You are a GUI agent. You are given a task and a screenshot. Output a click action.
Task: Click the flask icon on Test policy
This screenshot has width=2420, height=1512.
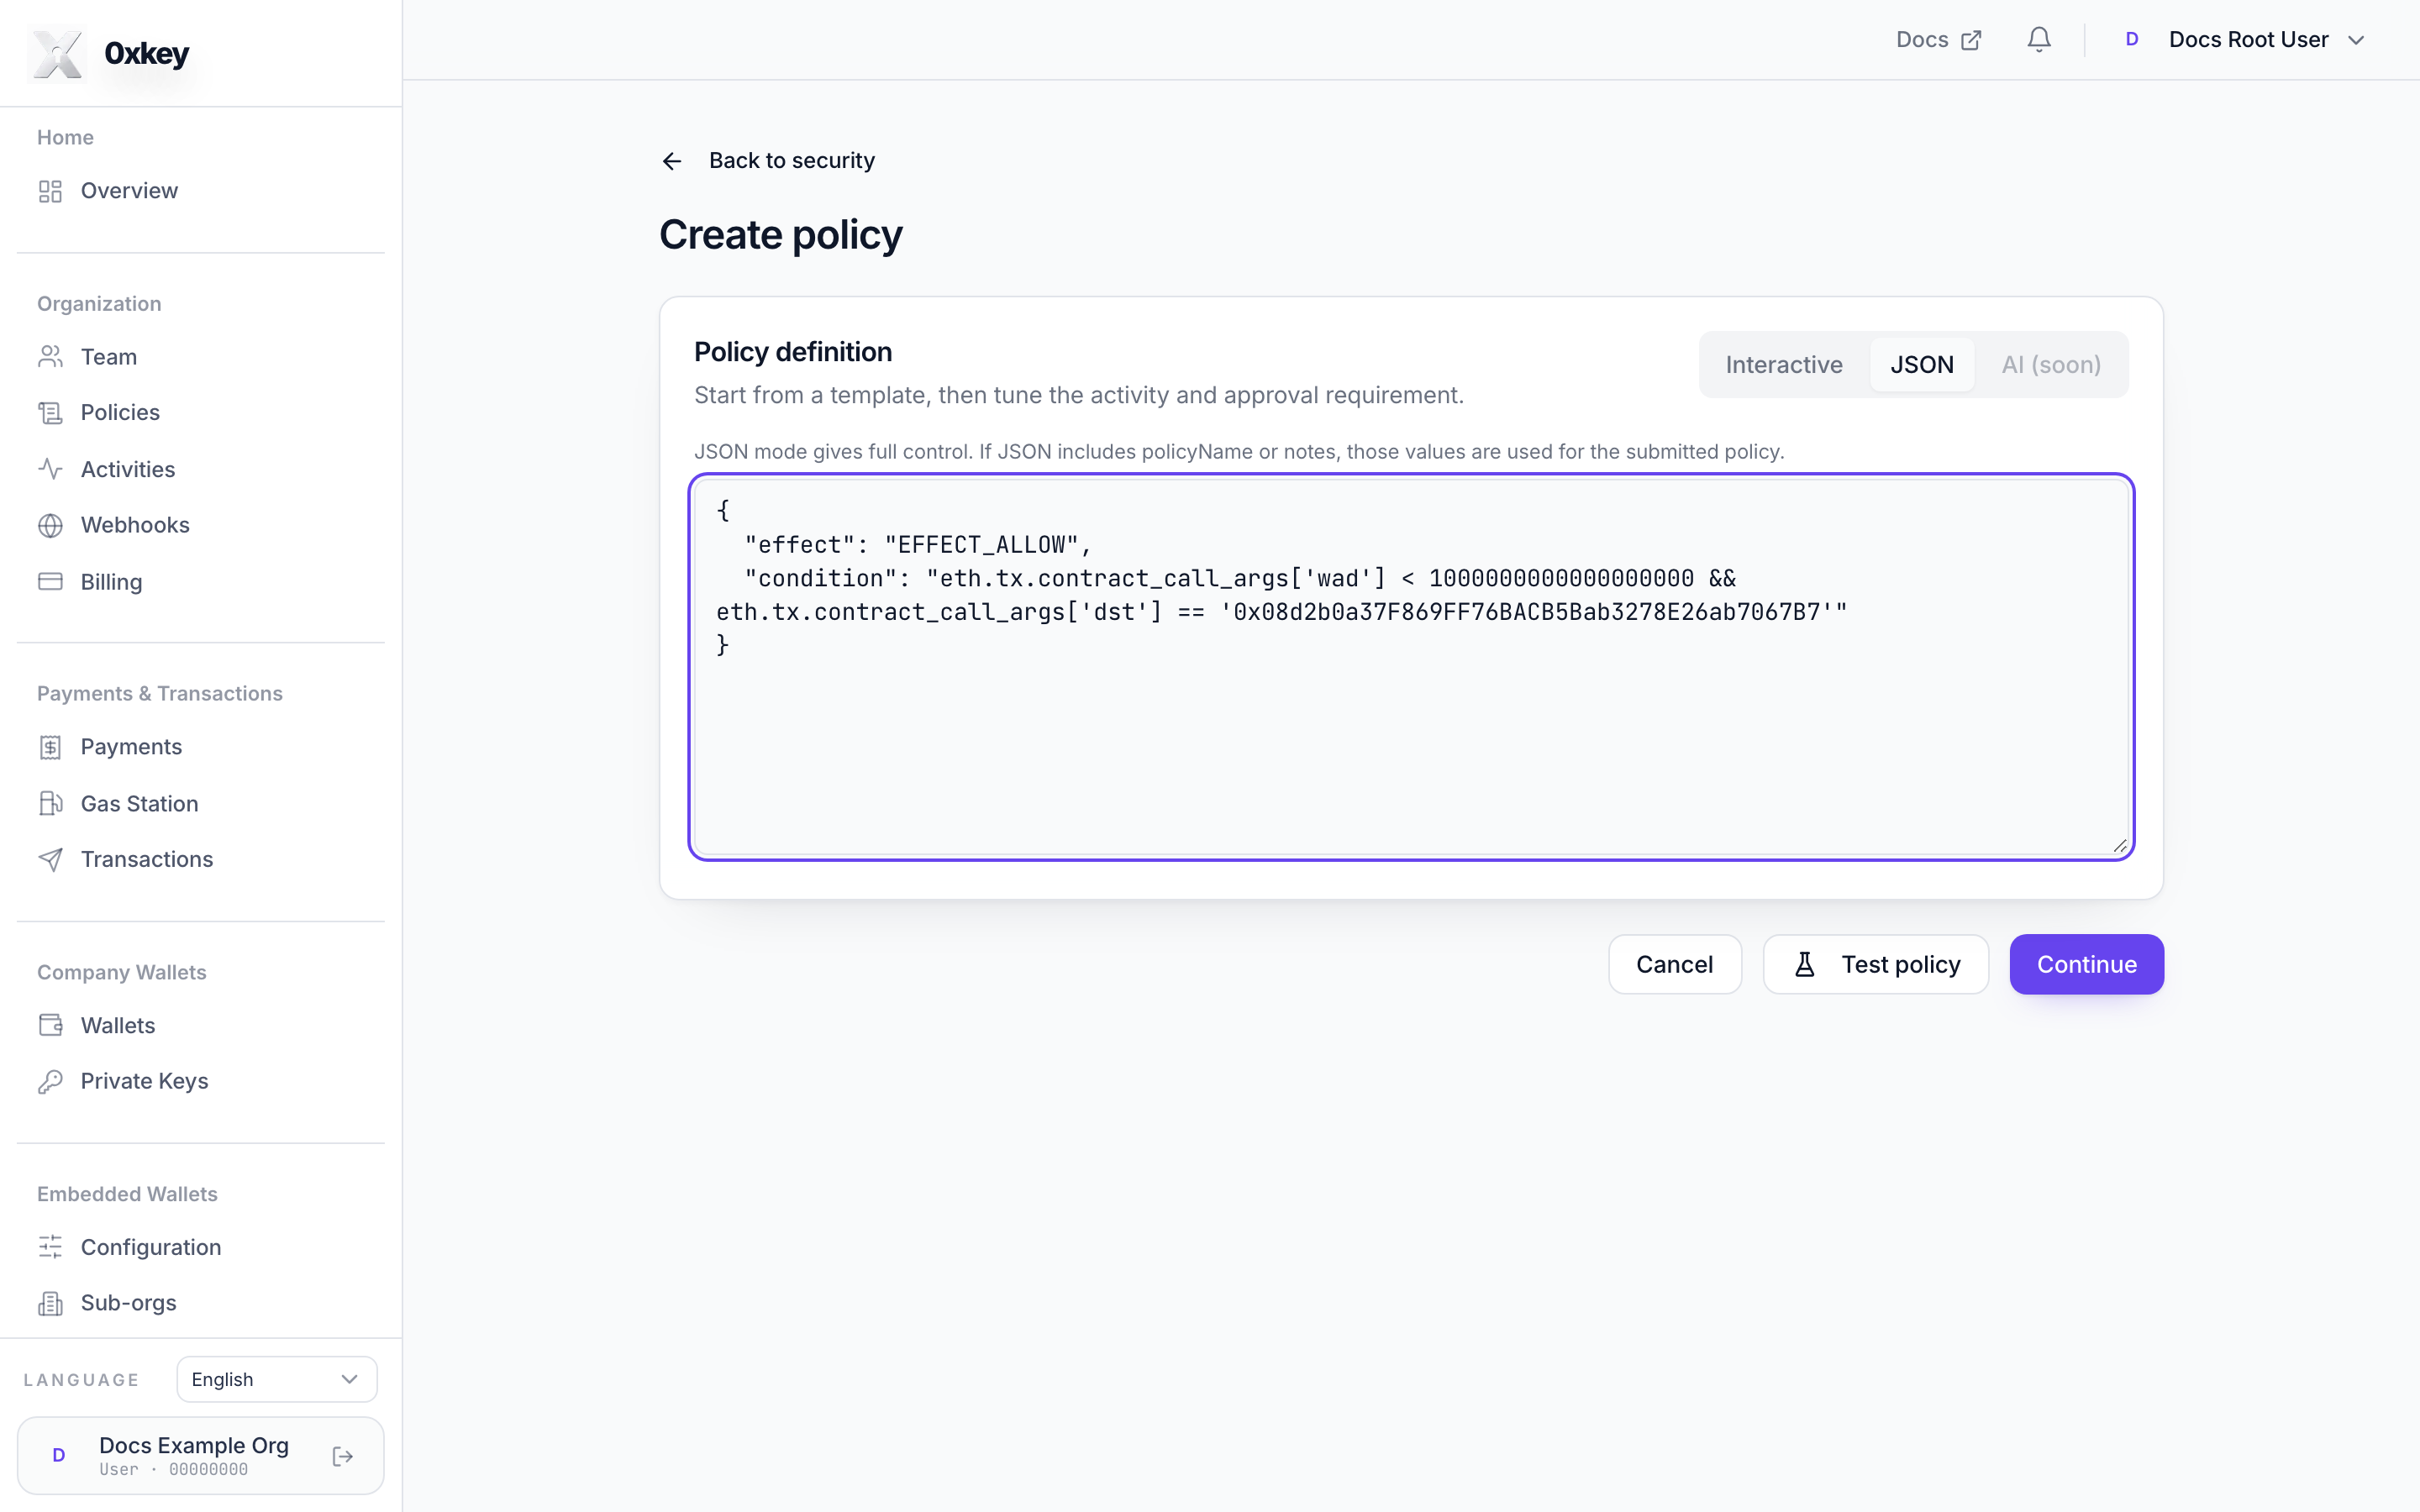pyautogui.click(x=1805, y=964)
